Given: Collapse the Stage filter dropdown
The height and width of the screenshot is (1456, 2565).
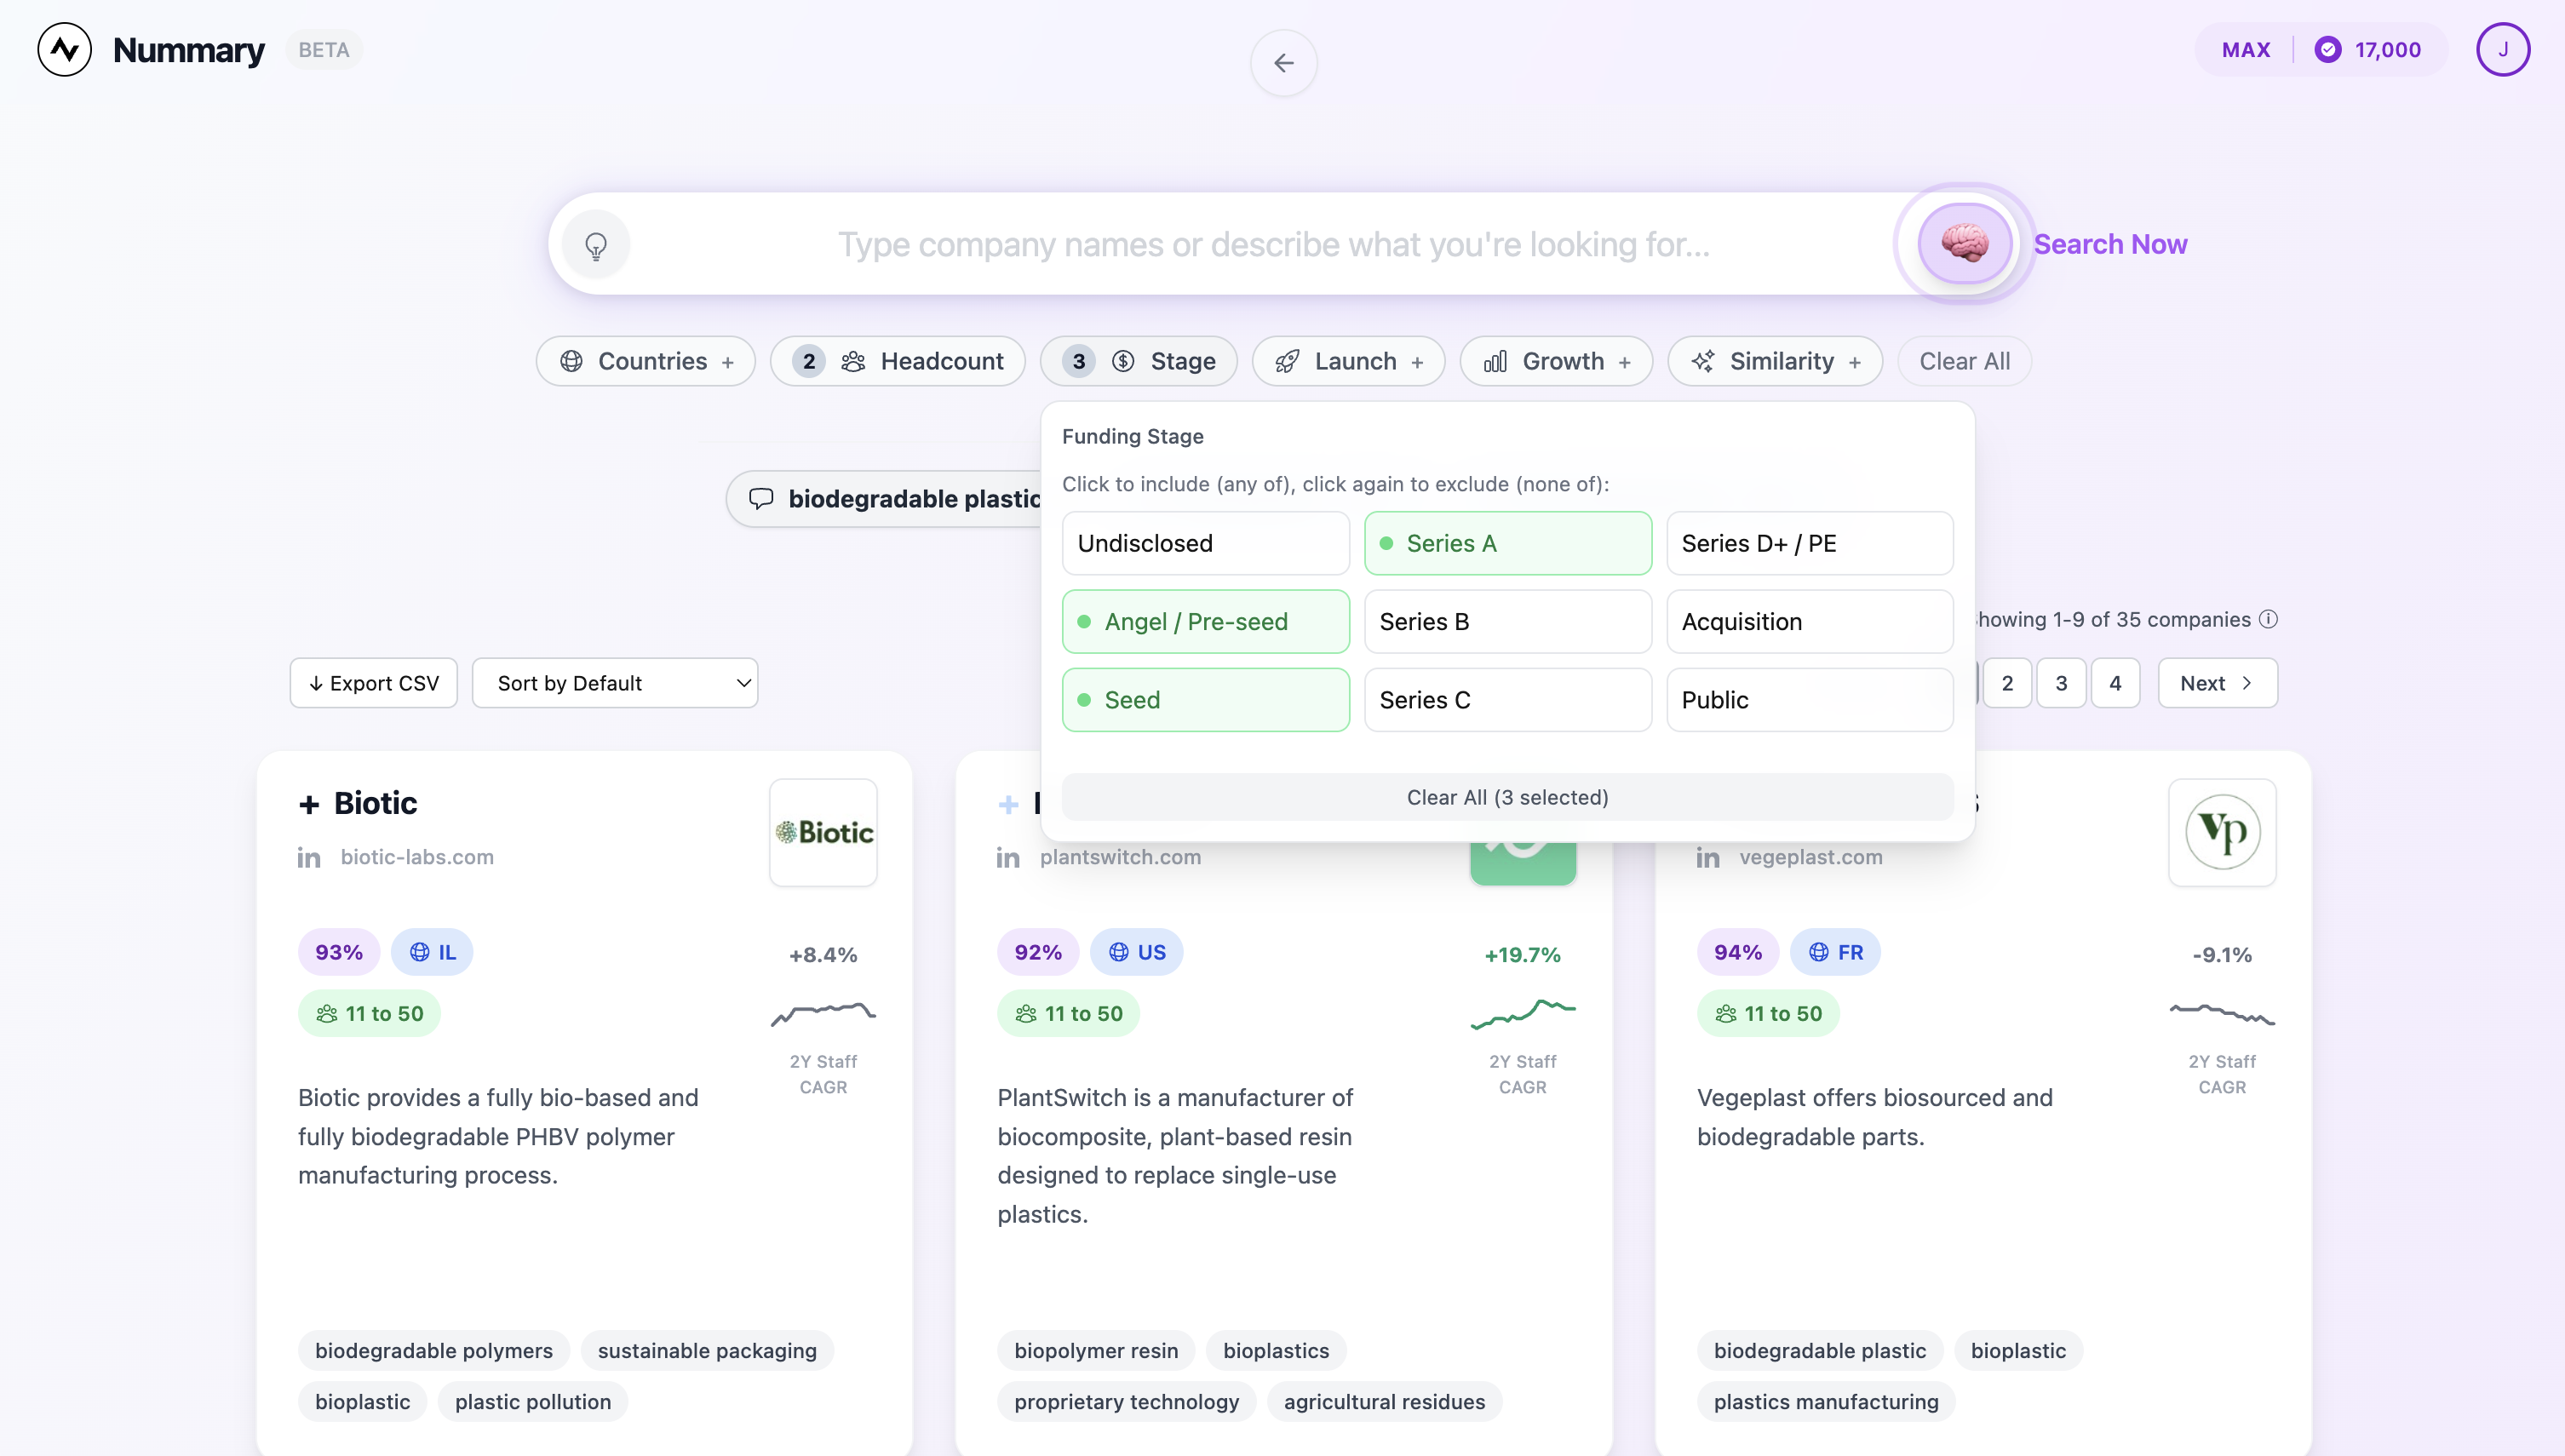Looking at the screenshot, I should coord(1138,361).
